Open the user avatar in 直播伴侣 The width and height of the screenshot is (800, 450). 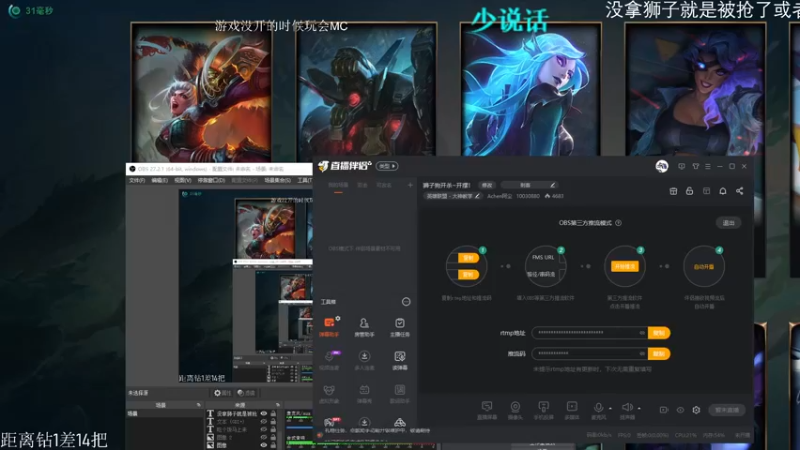point(662,166)
